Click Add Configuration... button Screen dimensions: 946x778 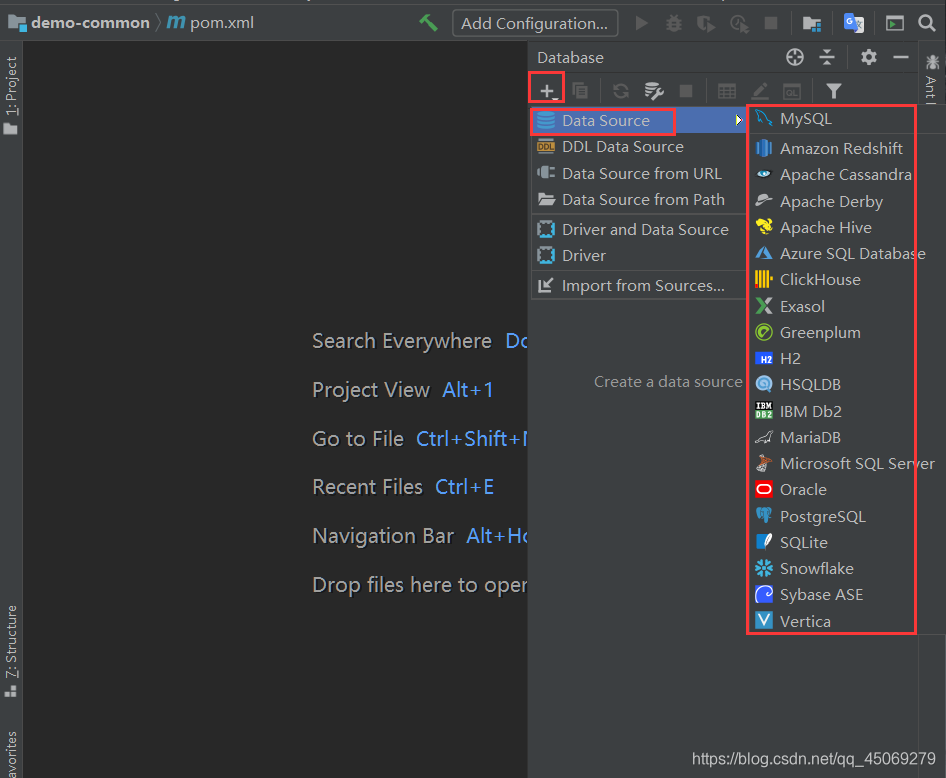click(x=535, y=24)
